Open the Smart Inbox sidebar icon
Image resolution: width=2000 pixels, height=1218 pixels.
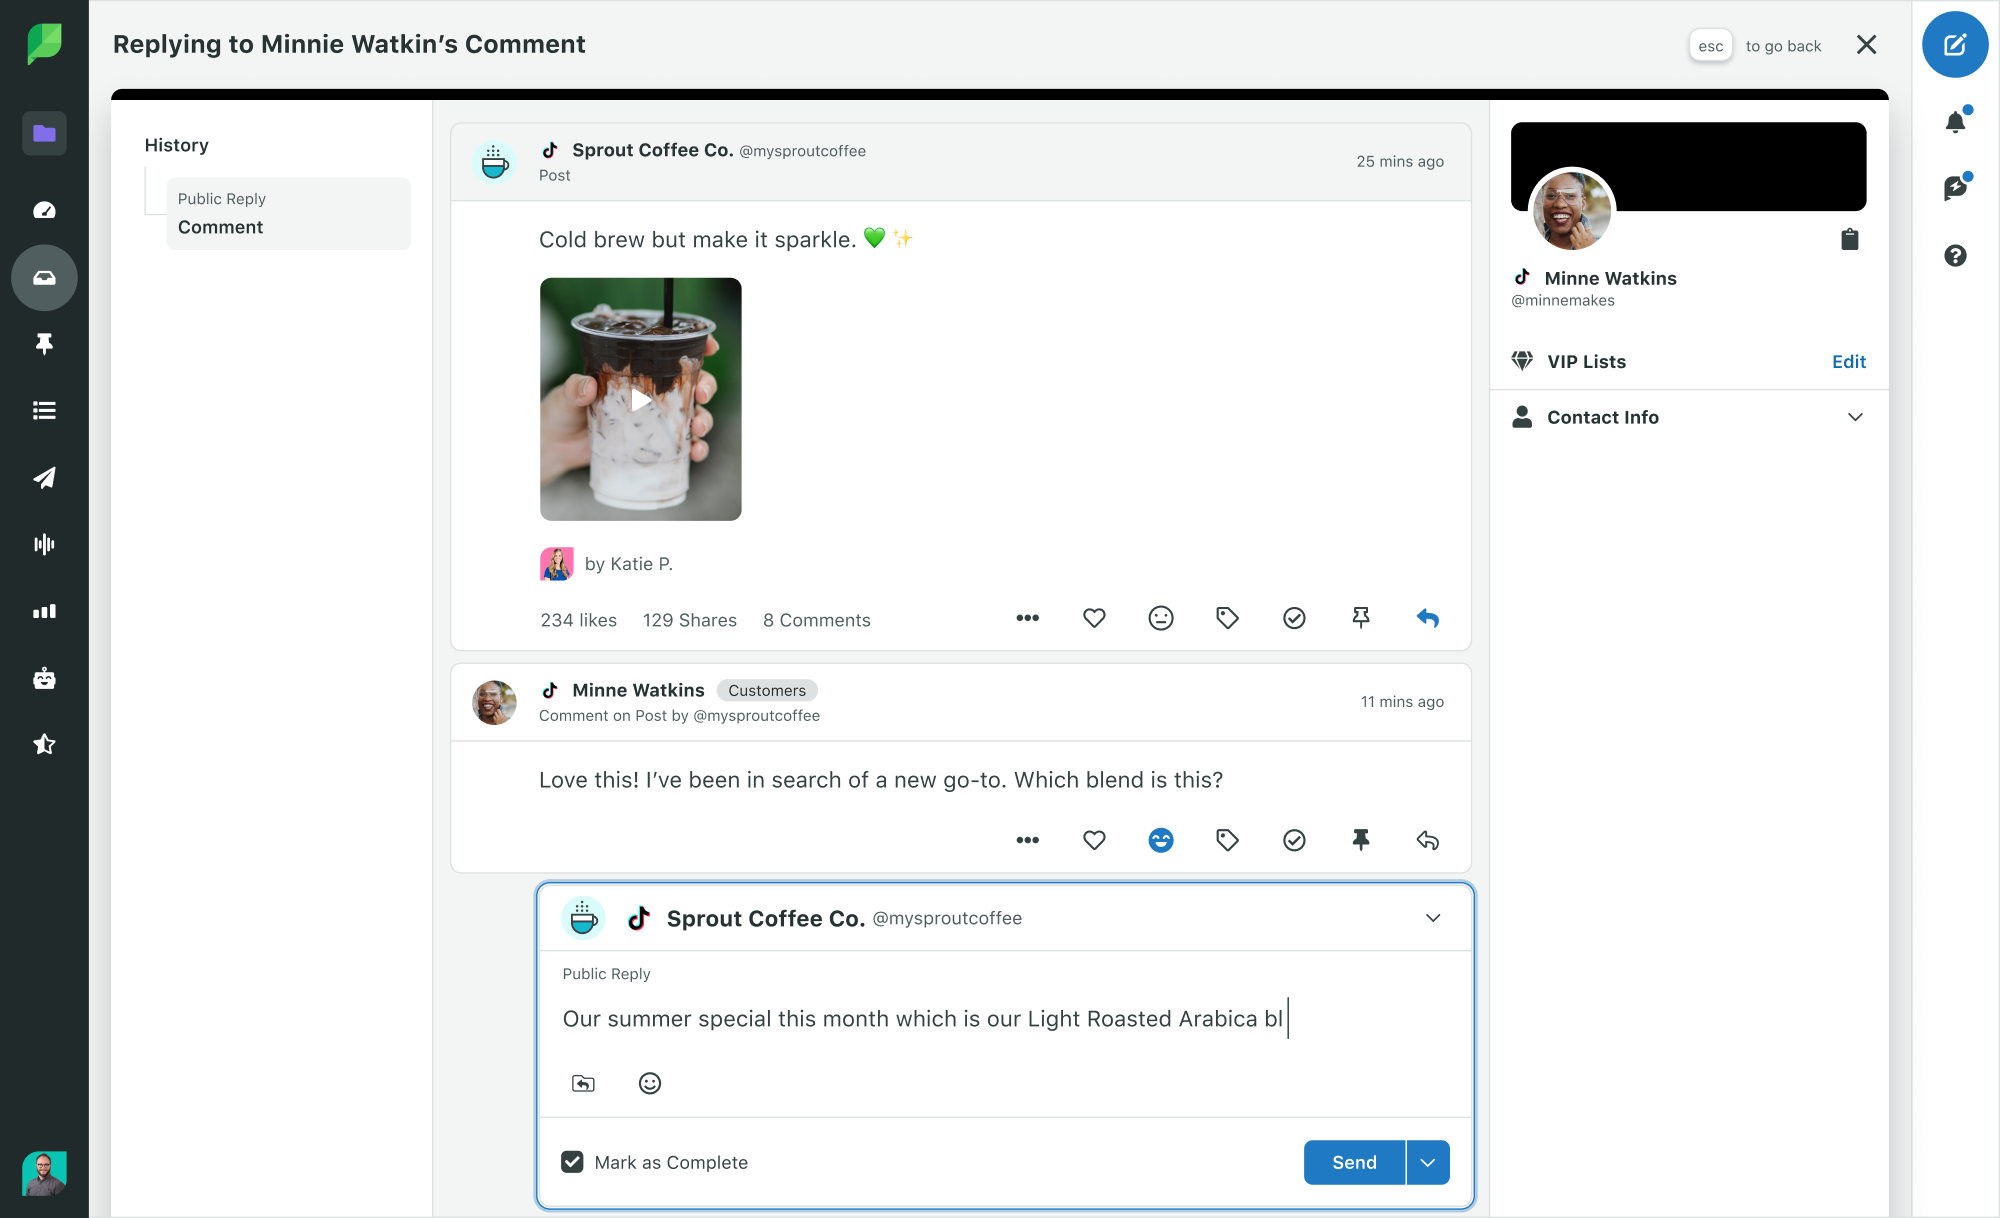click(44, 278)
